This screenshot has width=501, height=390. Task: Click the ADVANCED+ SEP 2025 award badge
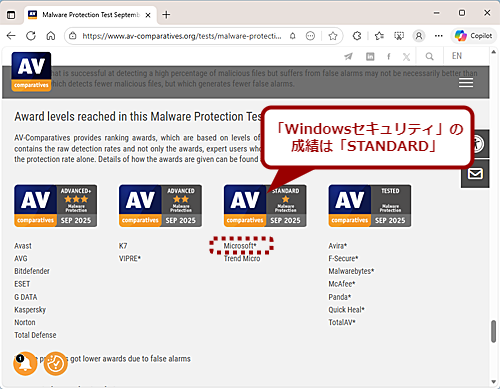pyautogui.click(x=56, y=206)
